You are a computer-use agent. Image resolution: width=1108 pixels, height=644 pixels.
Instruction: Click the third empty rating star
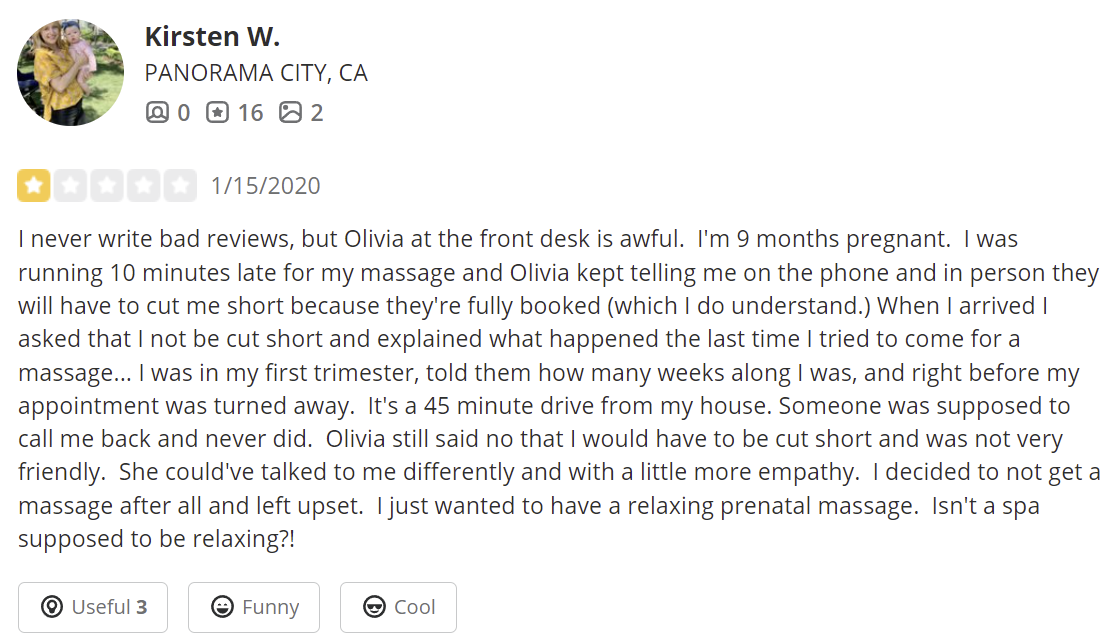[107, 186]
